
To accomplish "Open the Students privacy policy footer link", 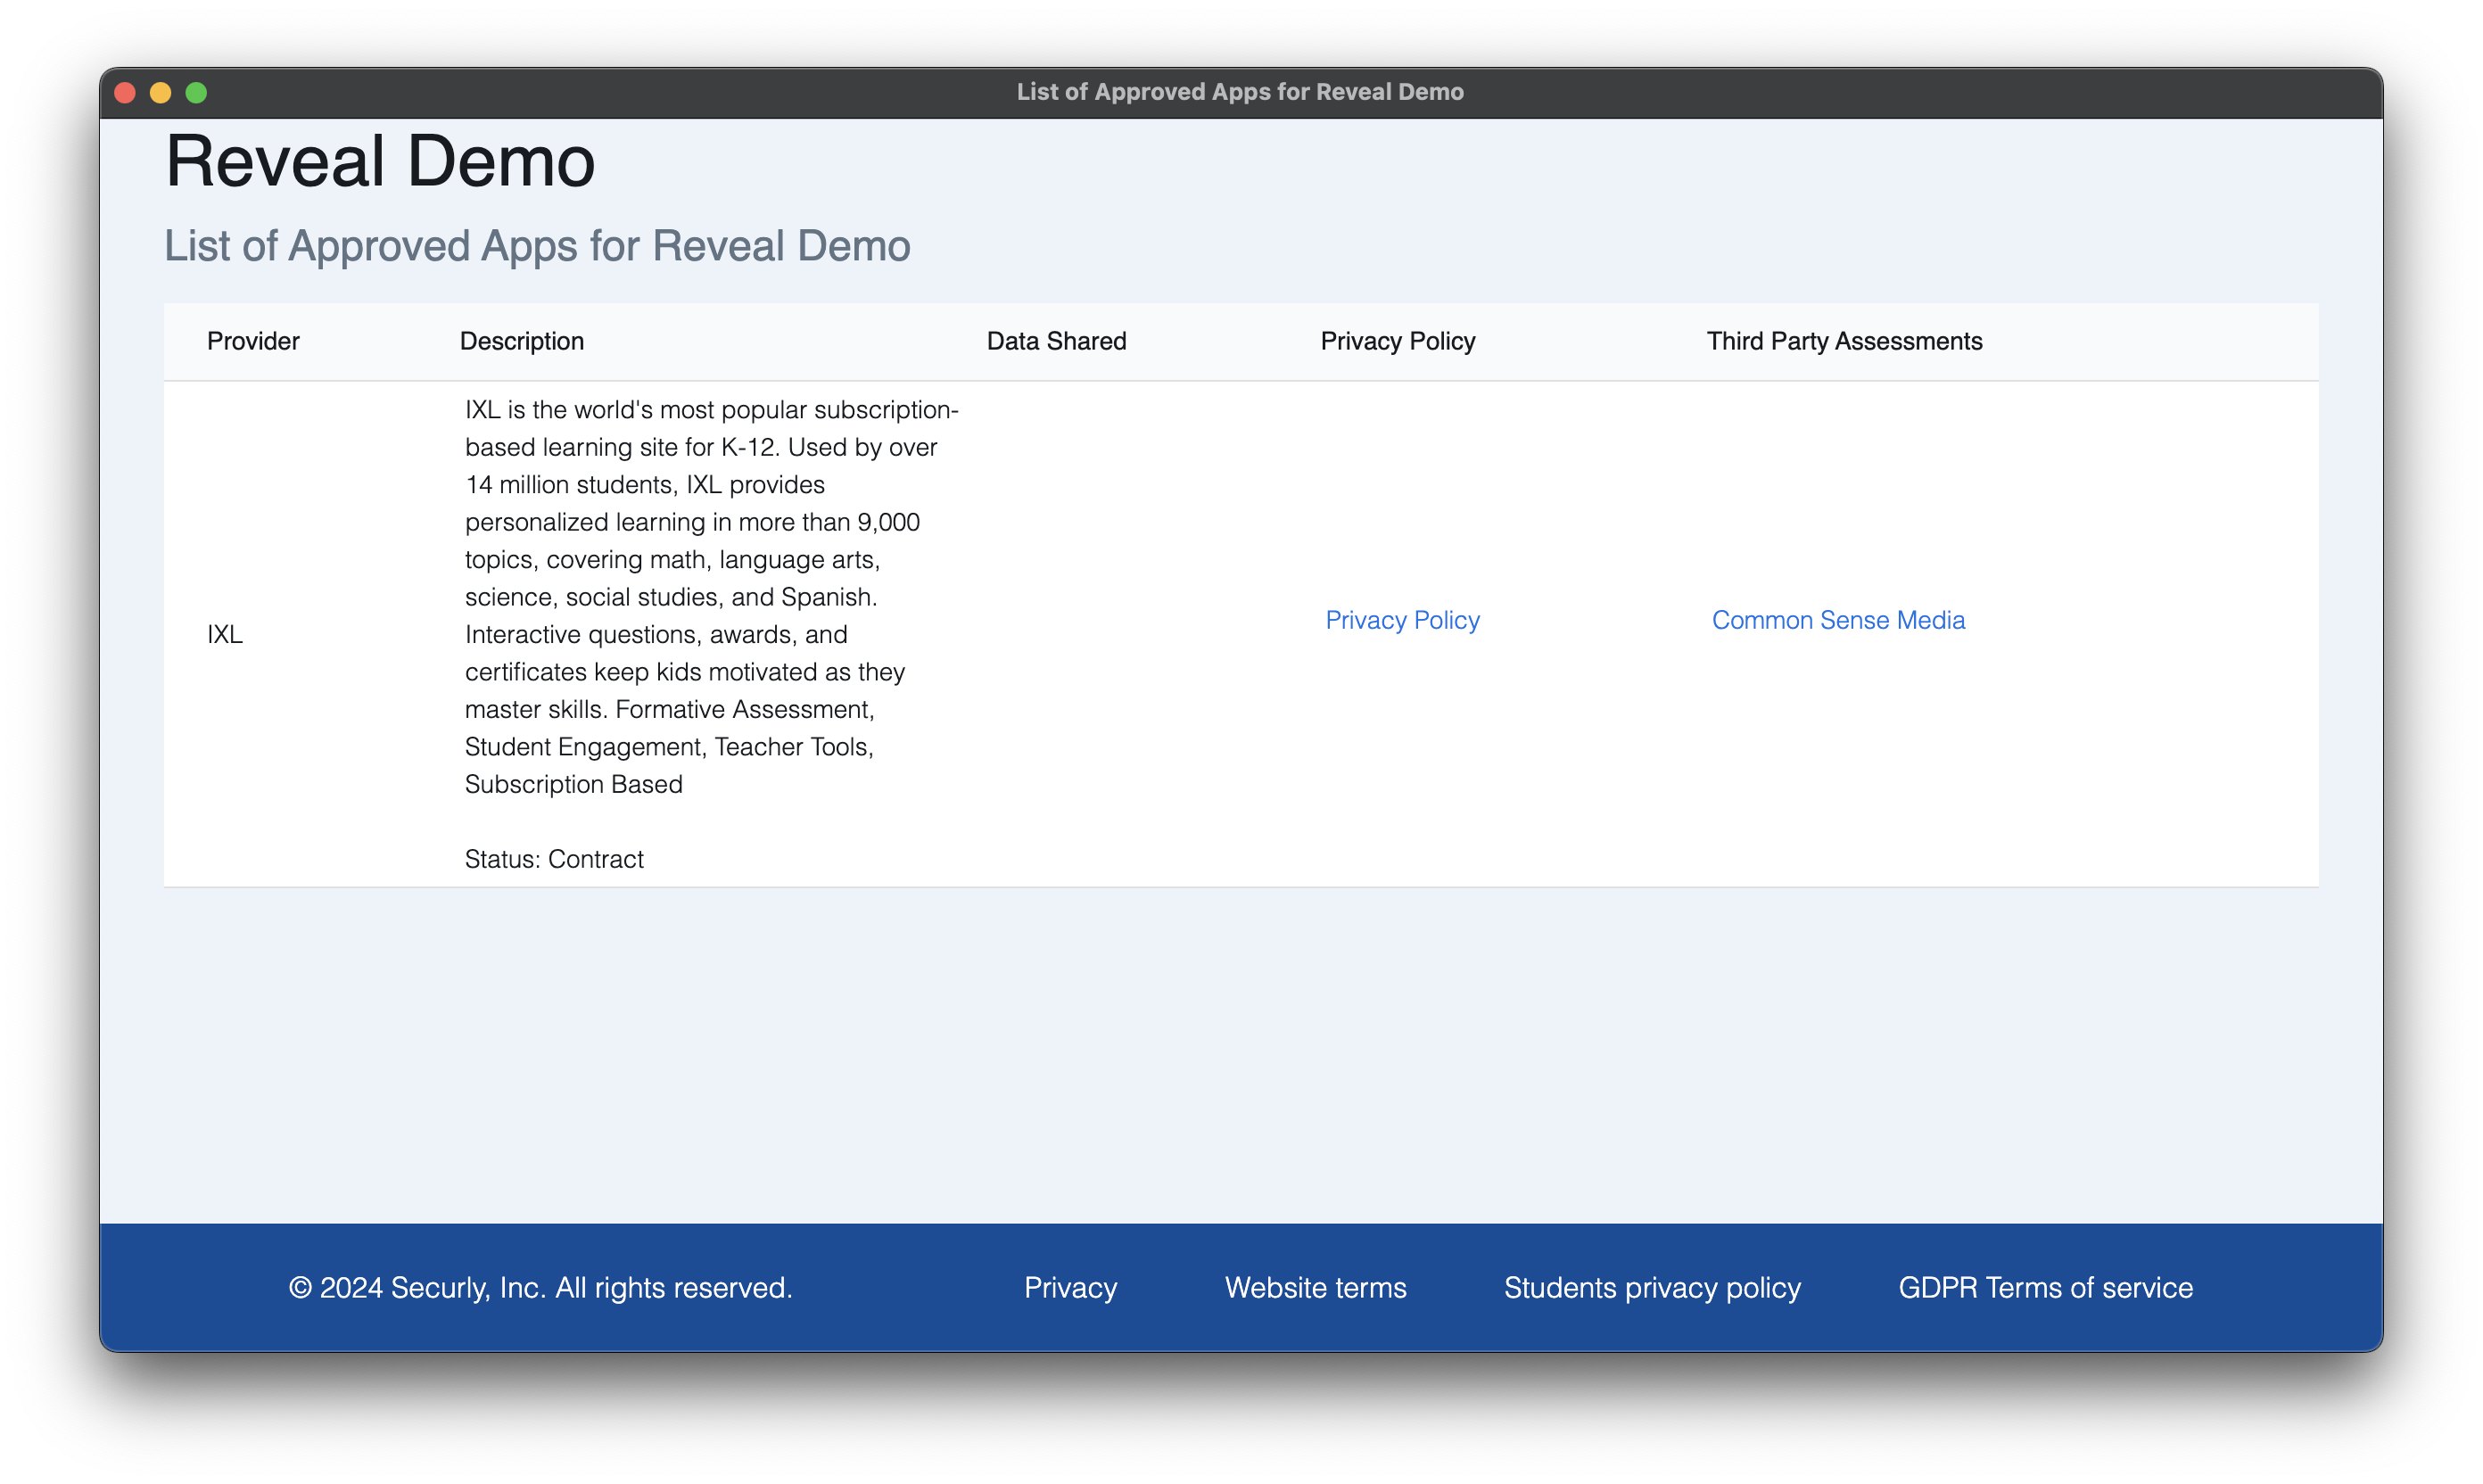I will click(x=1652, y=1287).
